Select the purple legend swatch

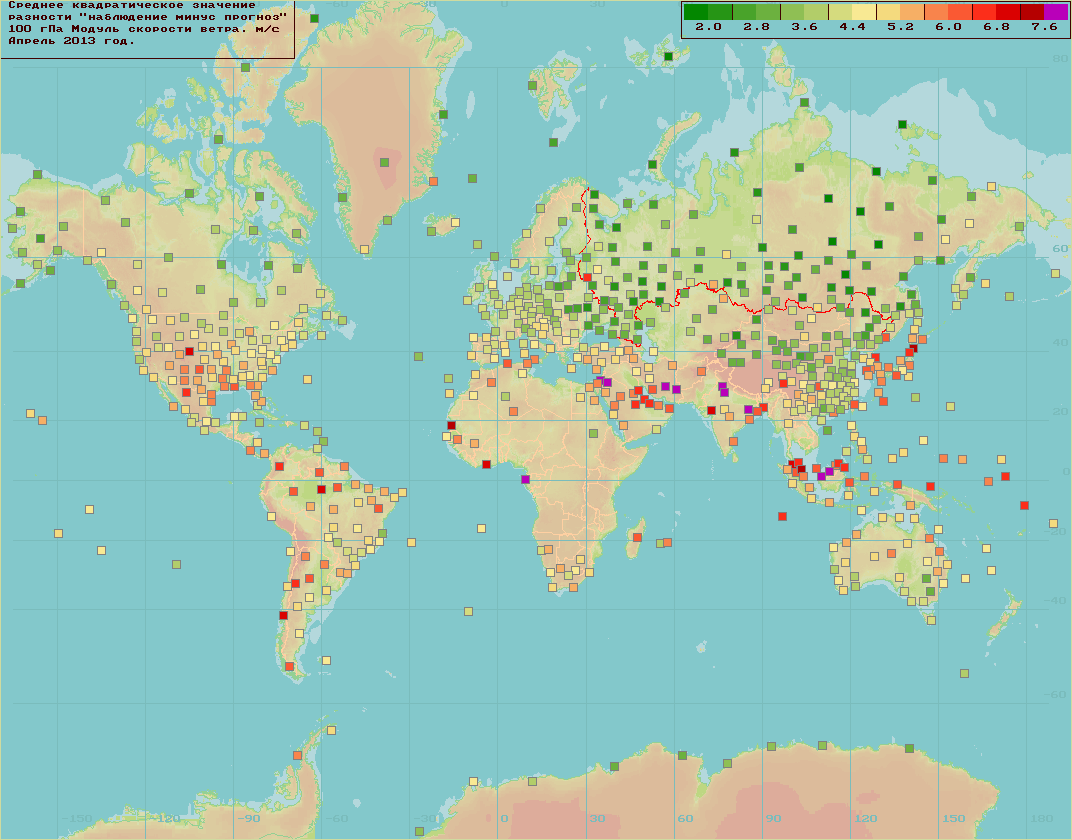click(x=1056, y=12)
